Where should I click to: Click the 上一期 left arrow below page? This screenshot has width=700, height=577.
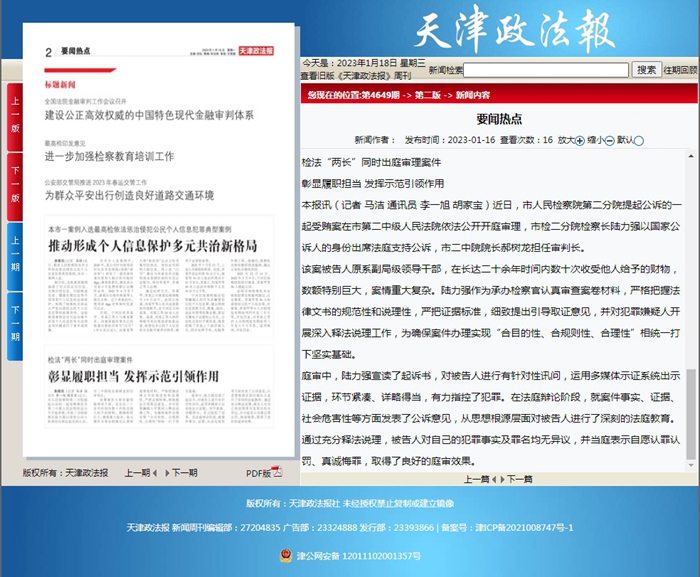pos(154,473)
